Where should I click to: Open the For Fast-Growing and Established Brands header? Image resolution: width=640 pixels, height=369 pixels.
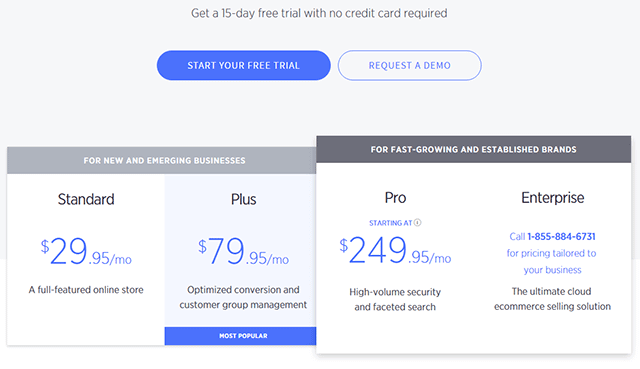pos(473,149)
